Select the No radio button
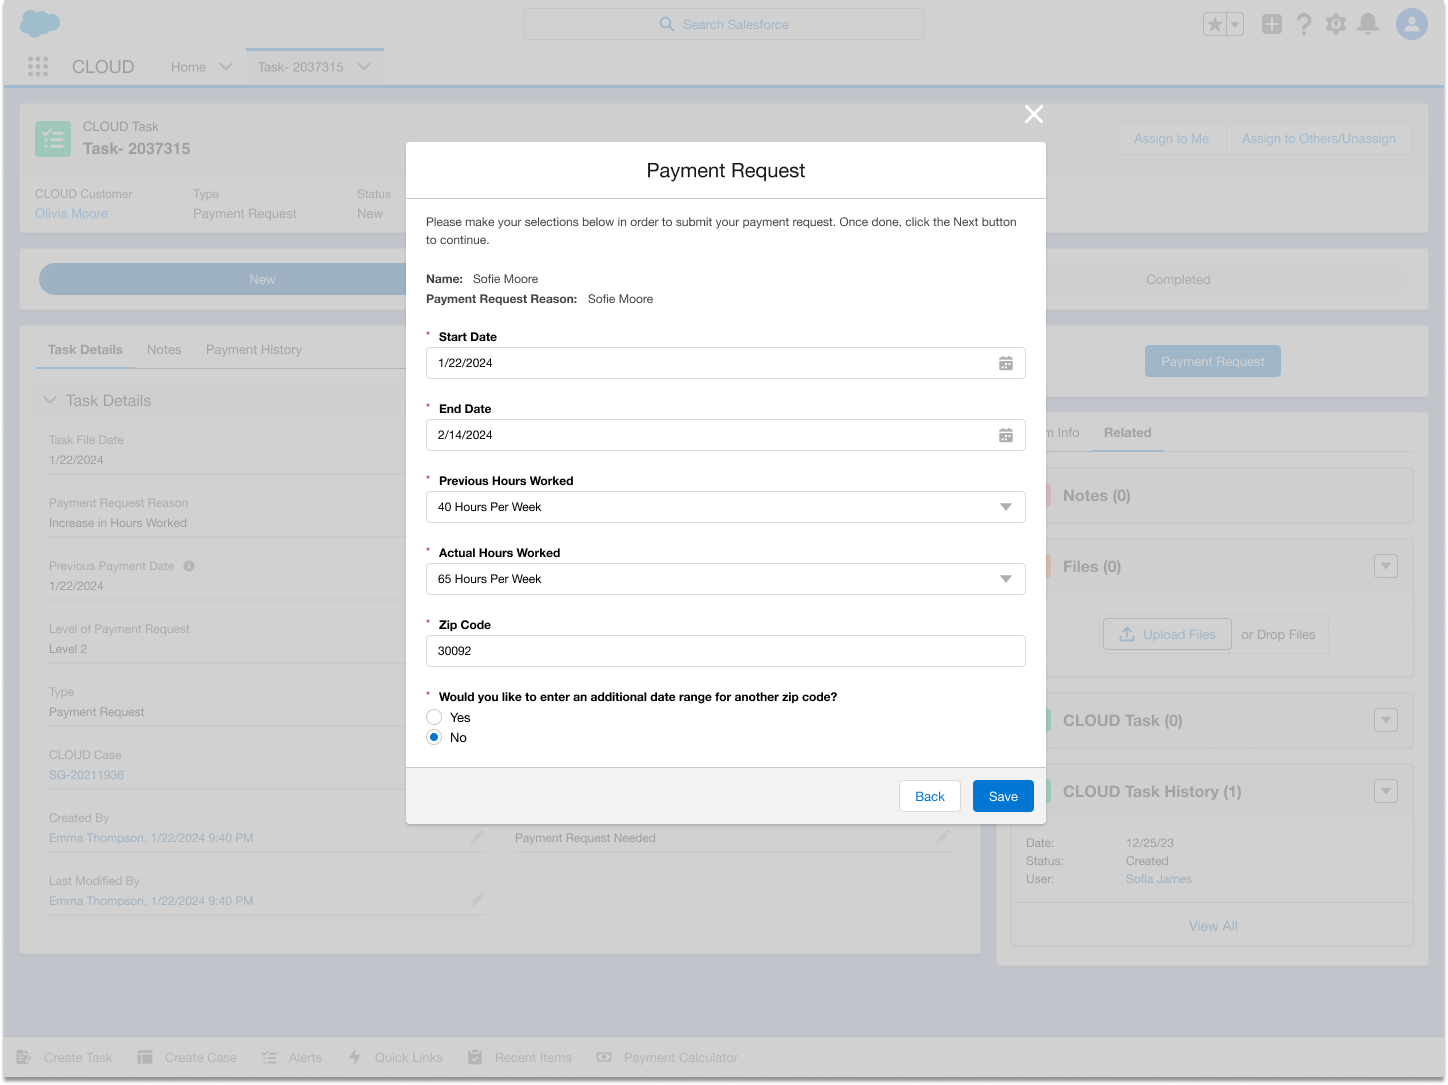This screenshot has height=1085, width=1448. 434,737
